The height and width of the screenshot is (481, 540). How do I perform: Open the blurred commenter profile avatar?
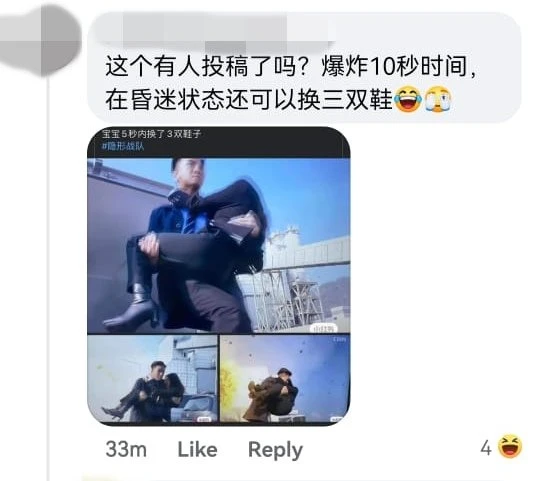click(41, 41)
